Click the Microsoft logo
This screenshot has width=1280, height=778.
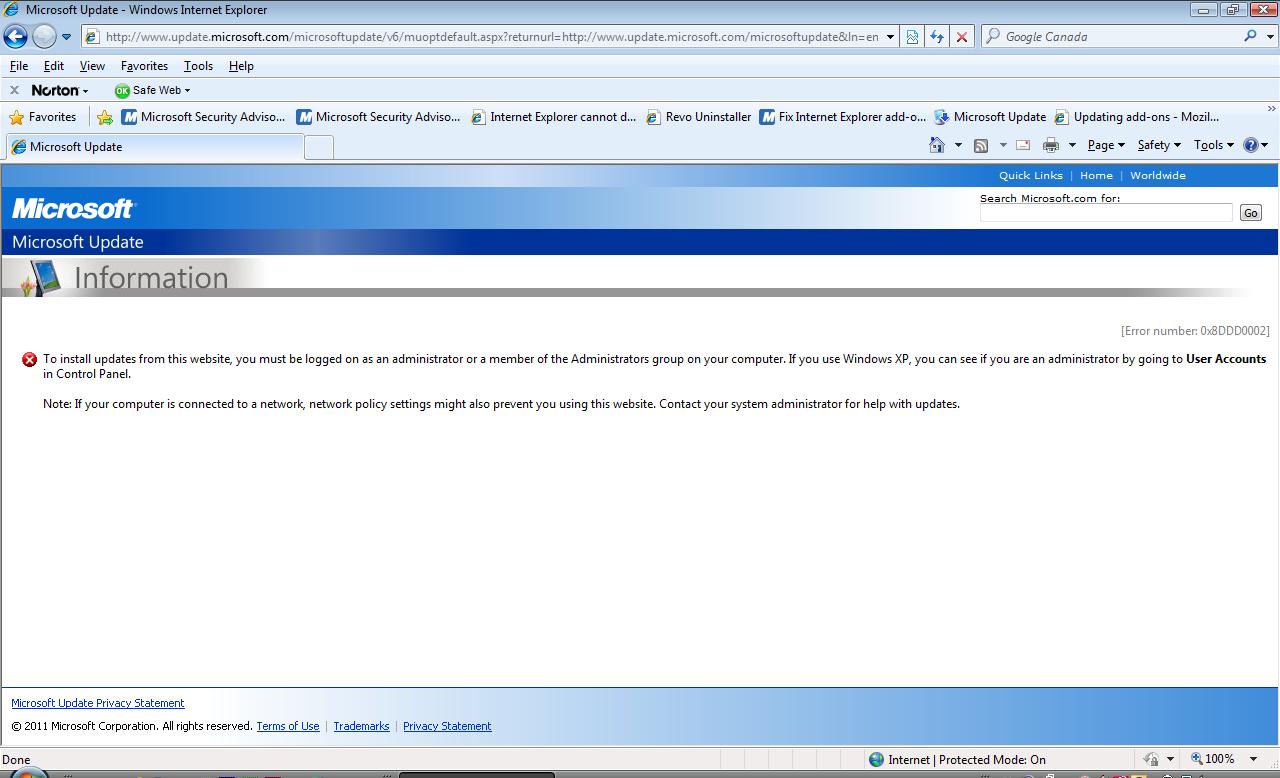(73, 209)
